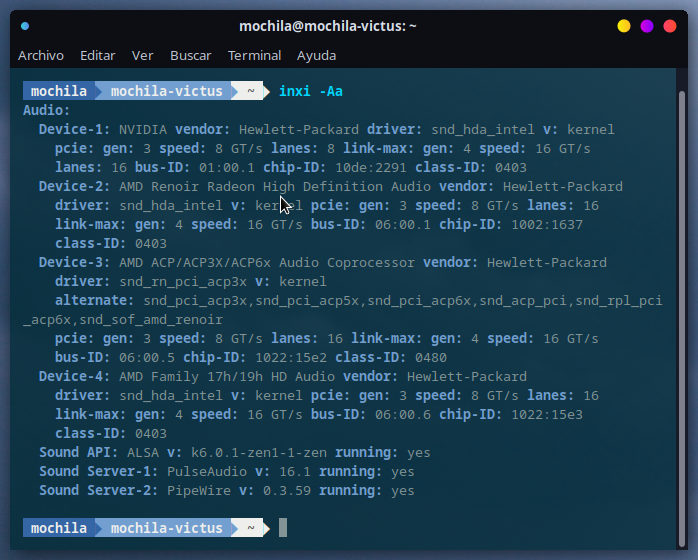This screenshot has width=698, height=560.
Task: Click the purple maximize window button
Action: point(647,26)
